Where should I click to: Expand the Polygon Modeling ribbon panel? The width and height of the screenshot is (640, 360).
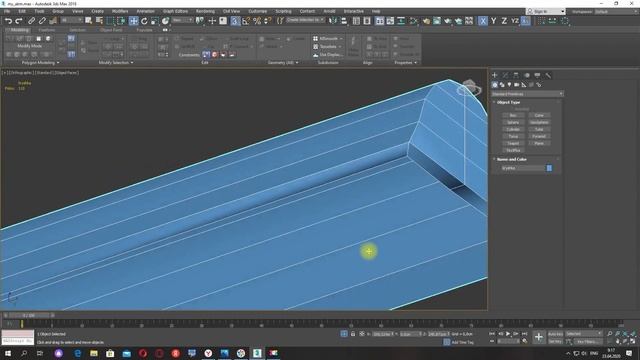[x=40, y=63]
